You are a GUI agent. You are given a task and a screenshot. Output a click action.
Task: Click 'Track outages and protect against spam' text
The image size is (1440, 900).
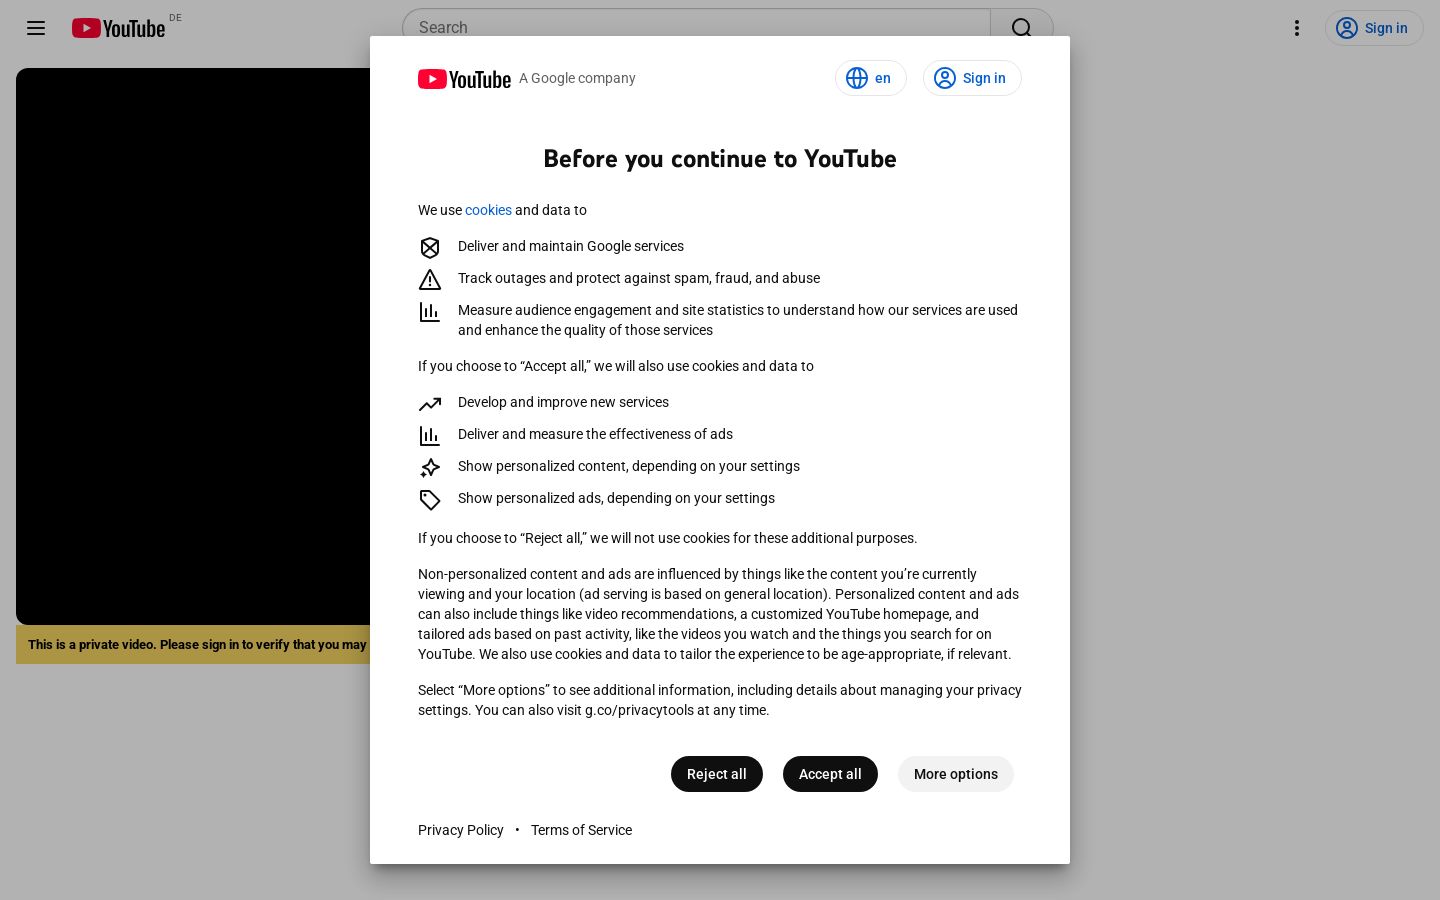click(x=639, y=278)
